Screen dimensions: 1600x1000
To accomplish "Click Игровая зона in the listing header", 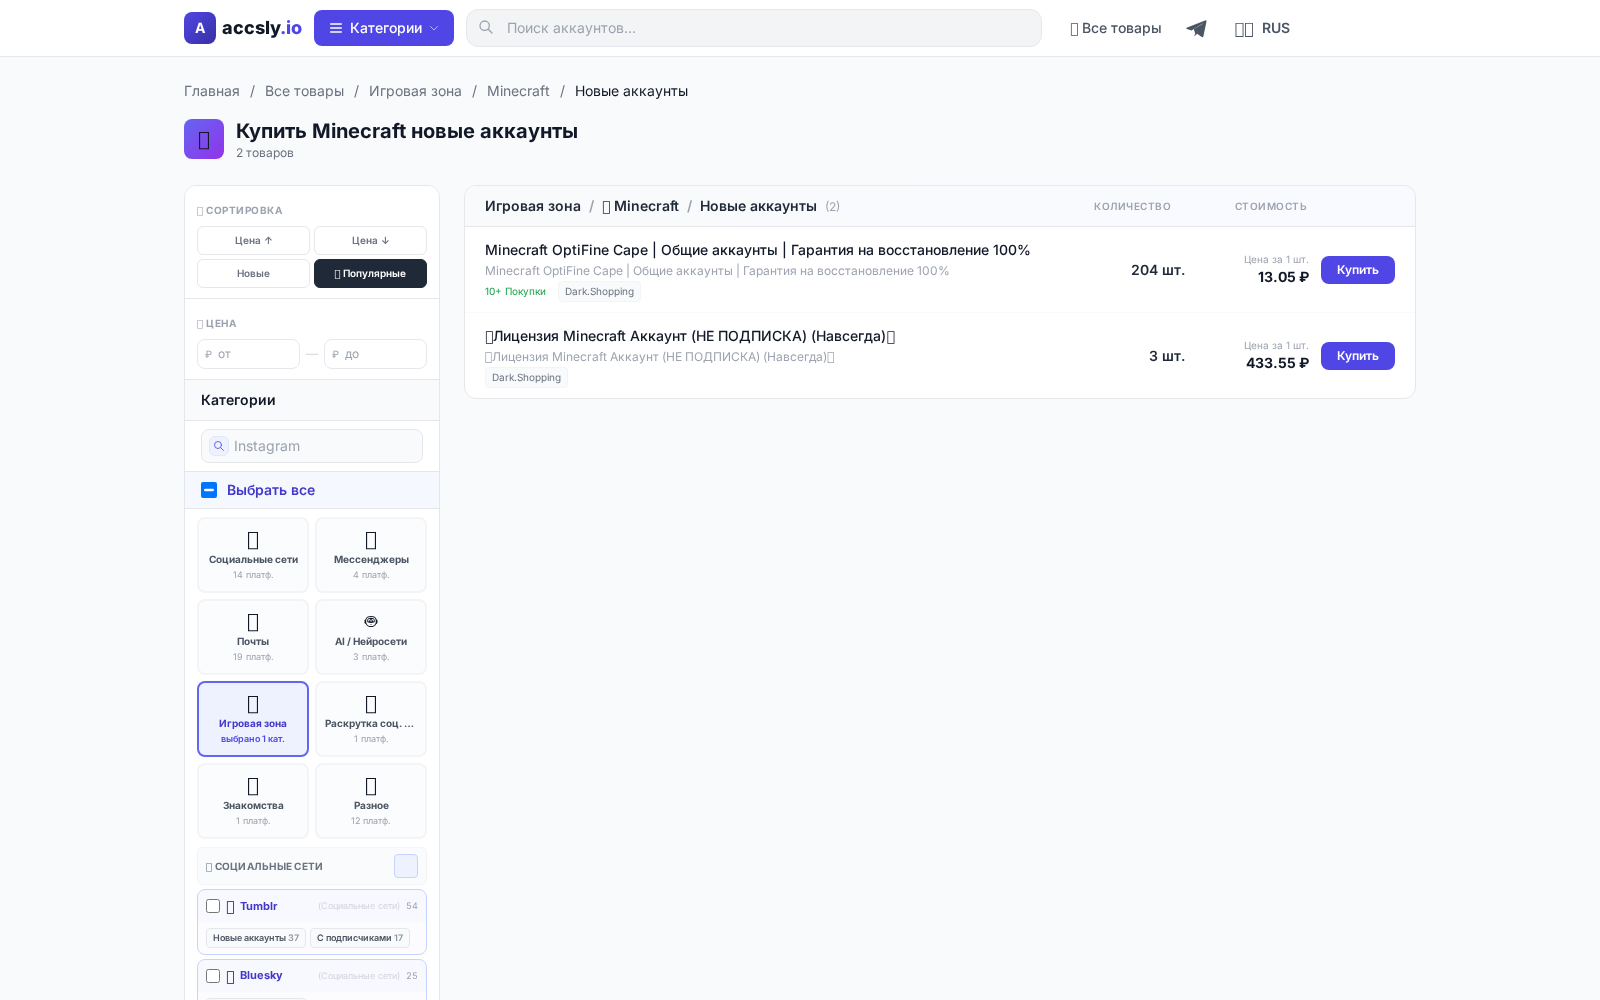I will pos(533,206).
